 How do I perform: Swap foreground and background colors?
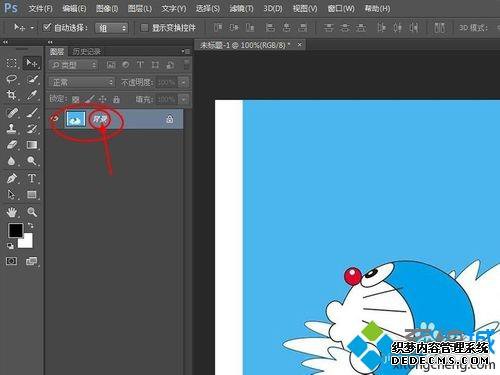(31, 225)
